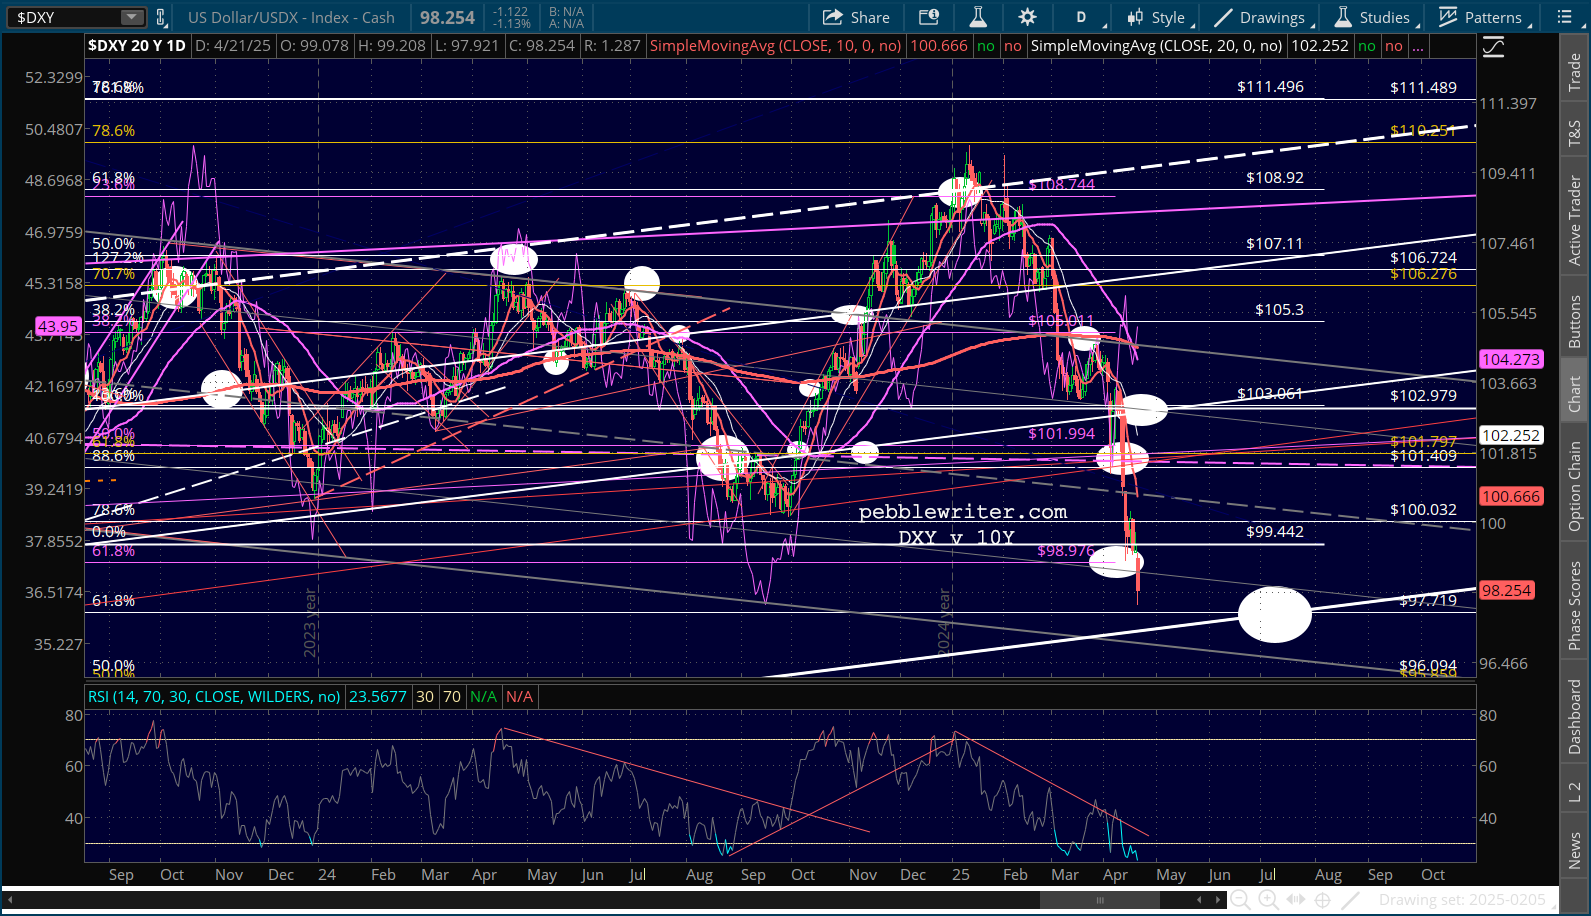
Task: Open the D timeframe dropdown
Action: (1082, 17)
